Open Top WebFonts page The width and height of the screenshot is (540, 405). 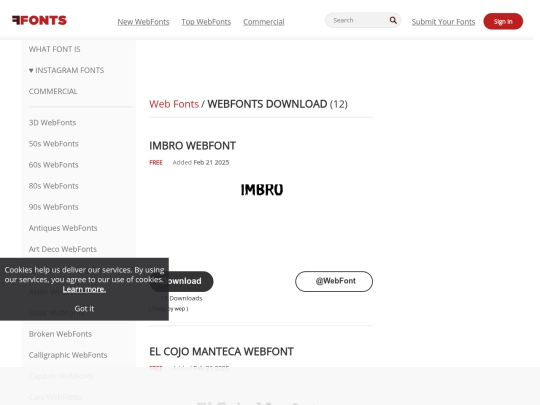(206, 22)
